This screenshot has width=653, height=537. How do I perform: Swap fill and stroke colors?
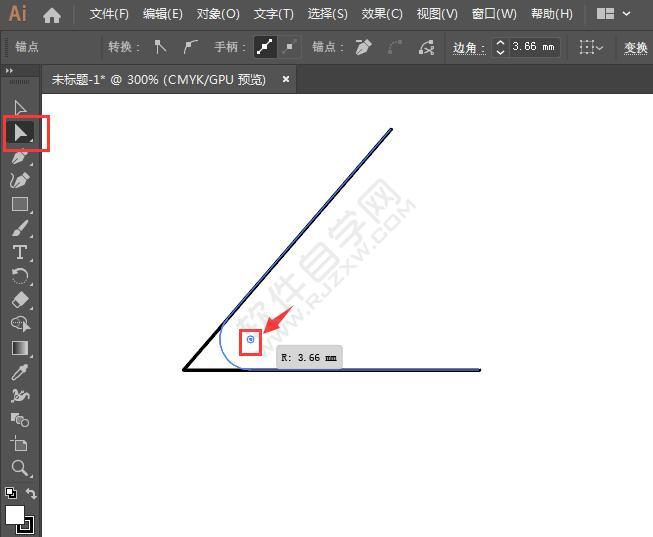click(x=31, y=494)
